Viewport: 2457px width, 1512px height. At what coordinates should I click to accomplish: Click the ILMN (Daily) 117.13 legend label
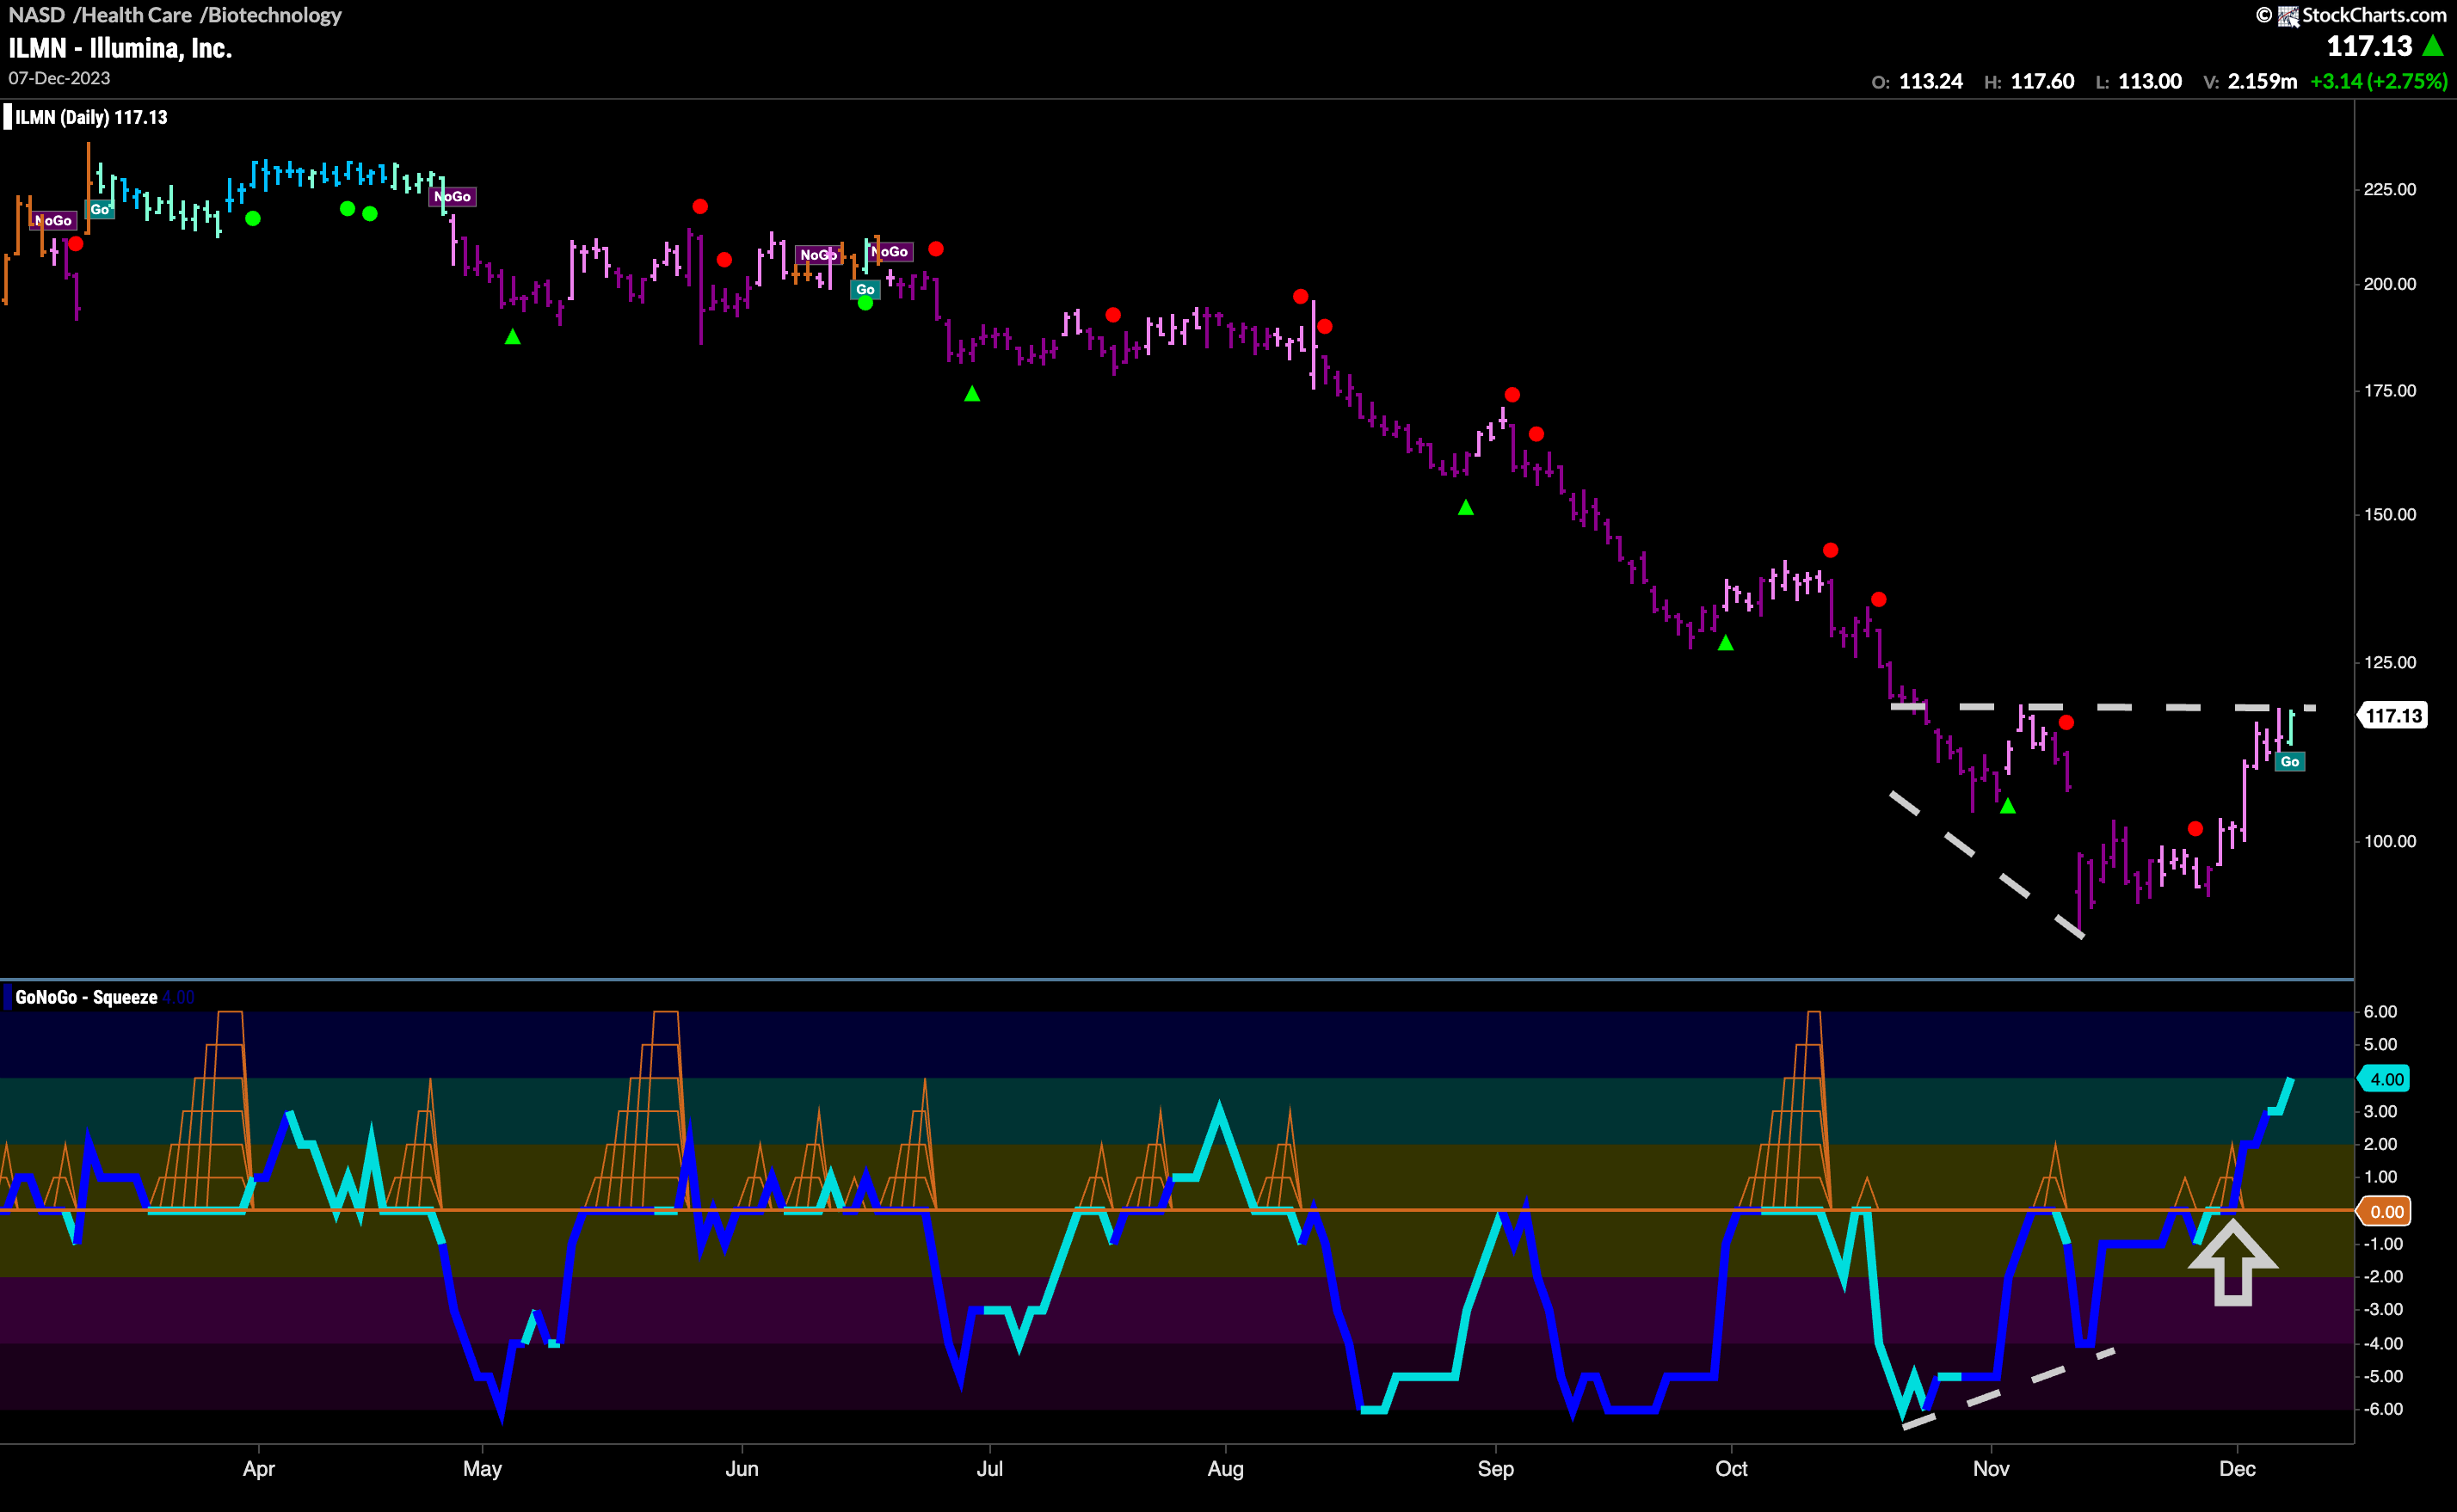pos(91,117)
